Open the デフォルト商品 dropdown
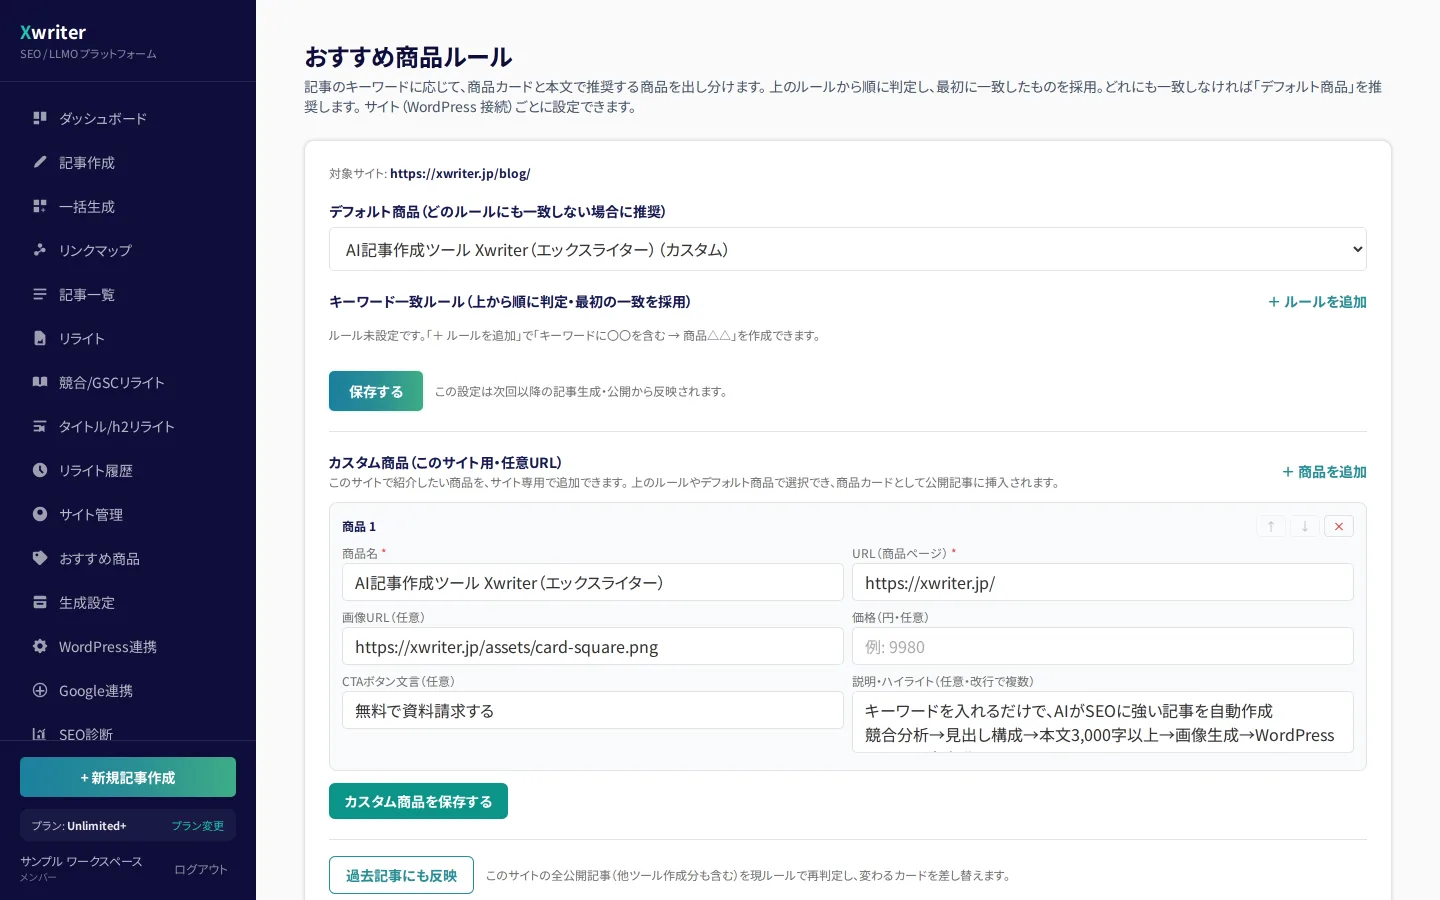 [x=848, y=249]
